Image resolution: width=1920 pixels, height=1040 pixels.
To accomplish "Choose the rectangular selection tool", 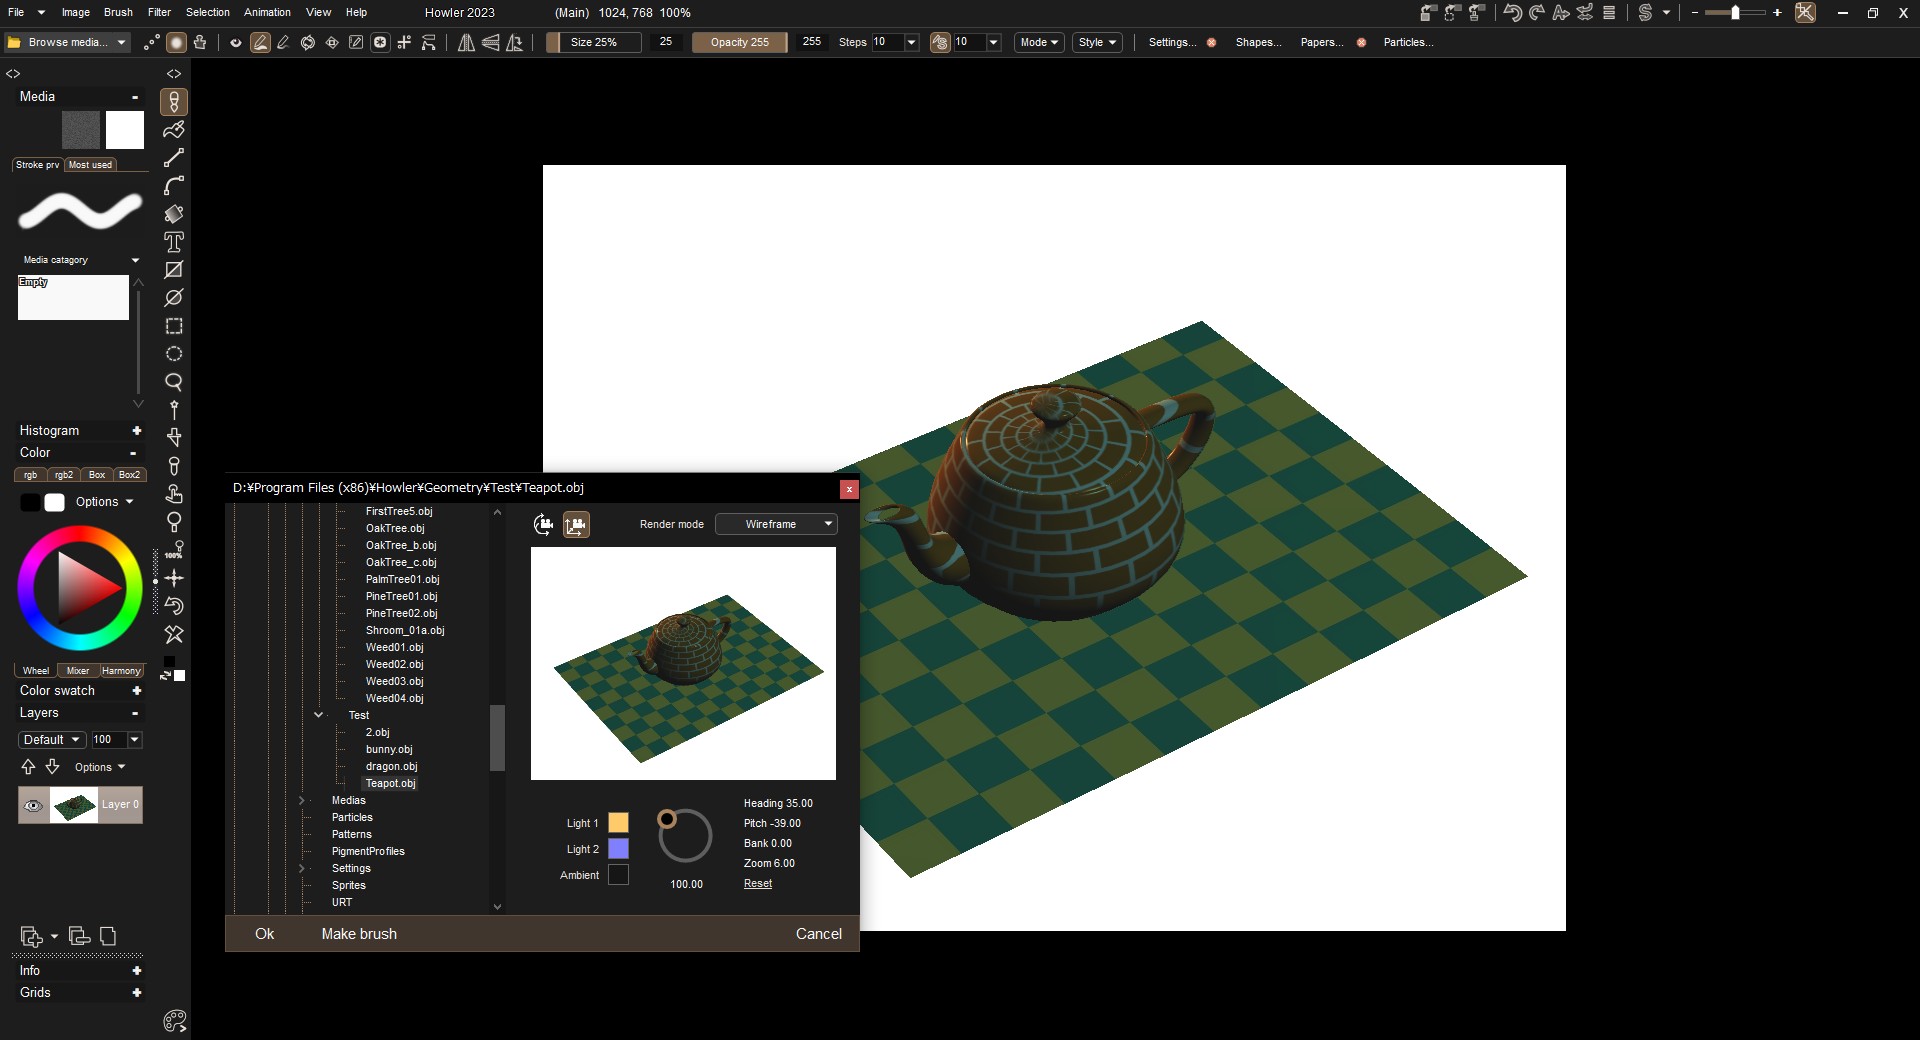I will coord(174,326).
